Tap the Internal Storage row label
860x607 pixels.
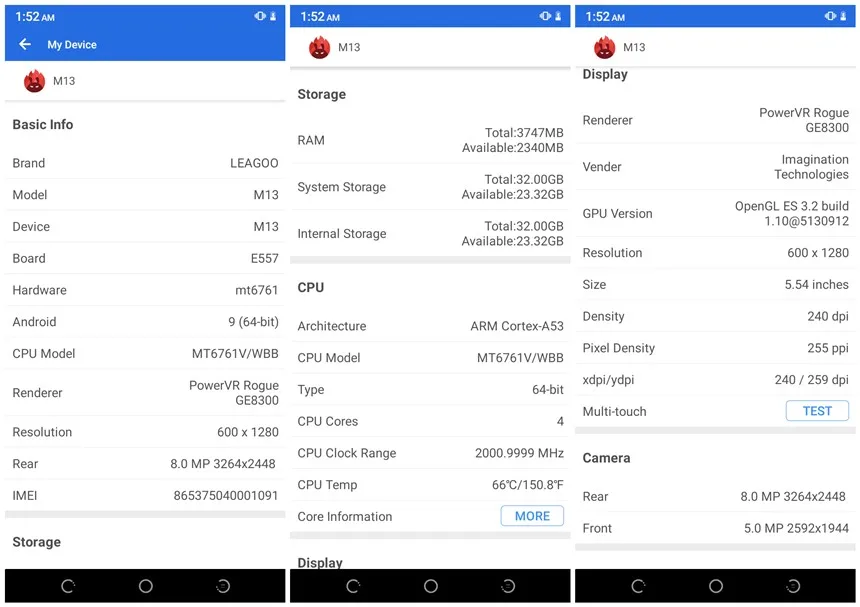click(342, 234)
